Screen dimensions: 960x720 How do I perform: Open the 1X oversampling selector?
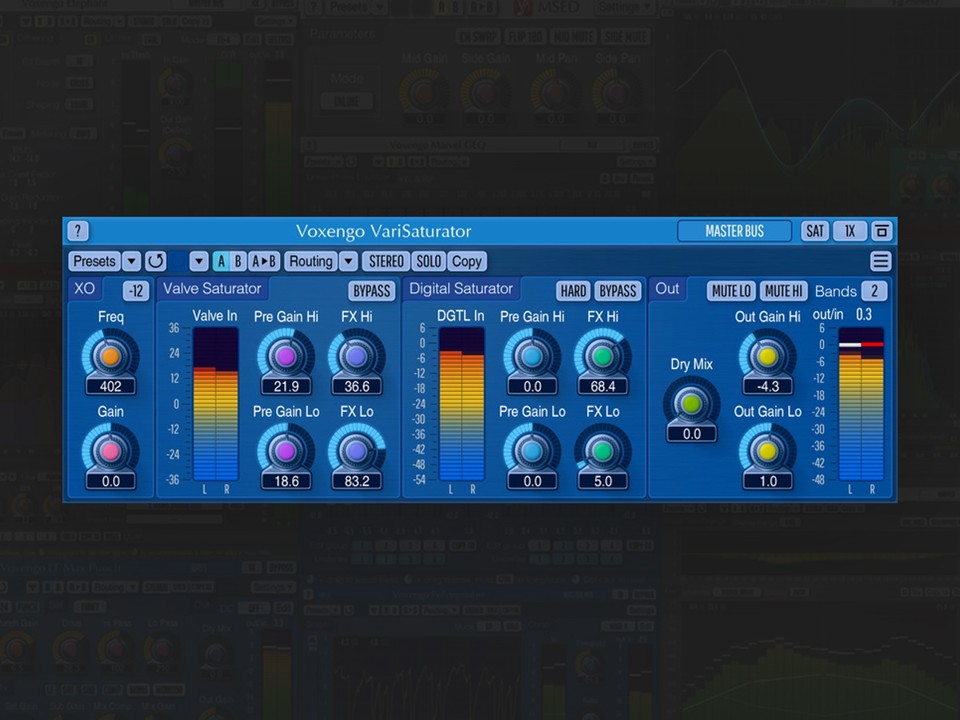tap(850, 231)
